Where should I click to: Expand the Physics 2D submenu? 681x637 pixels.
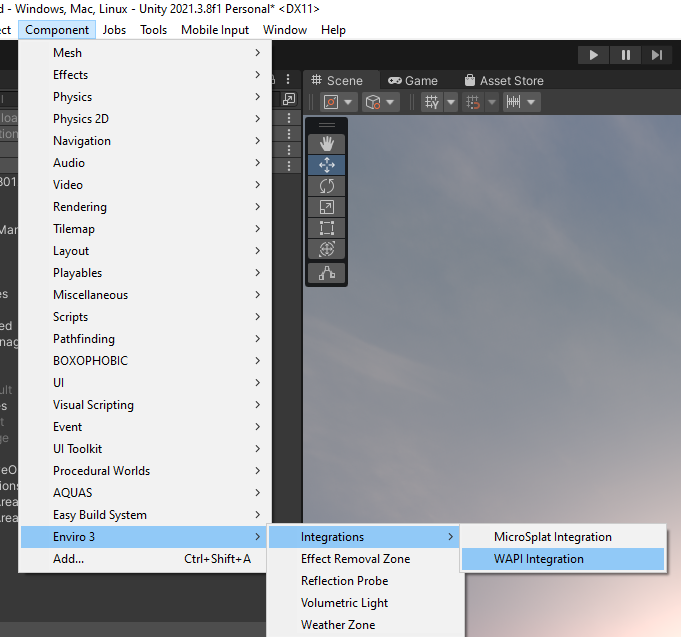[x=145, y=119]
